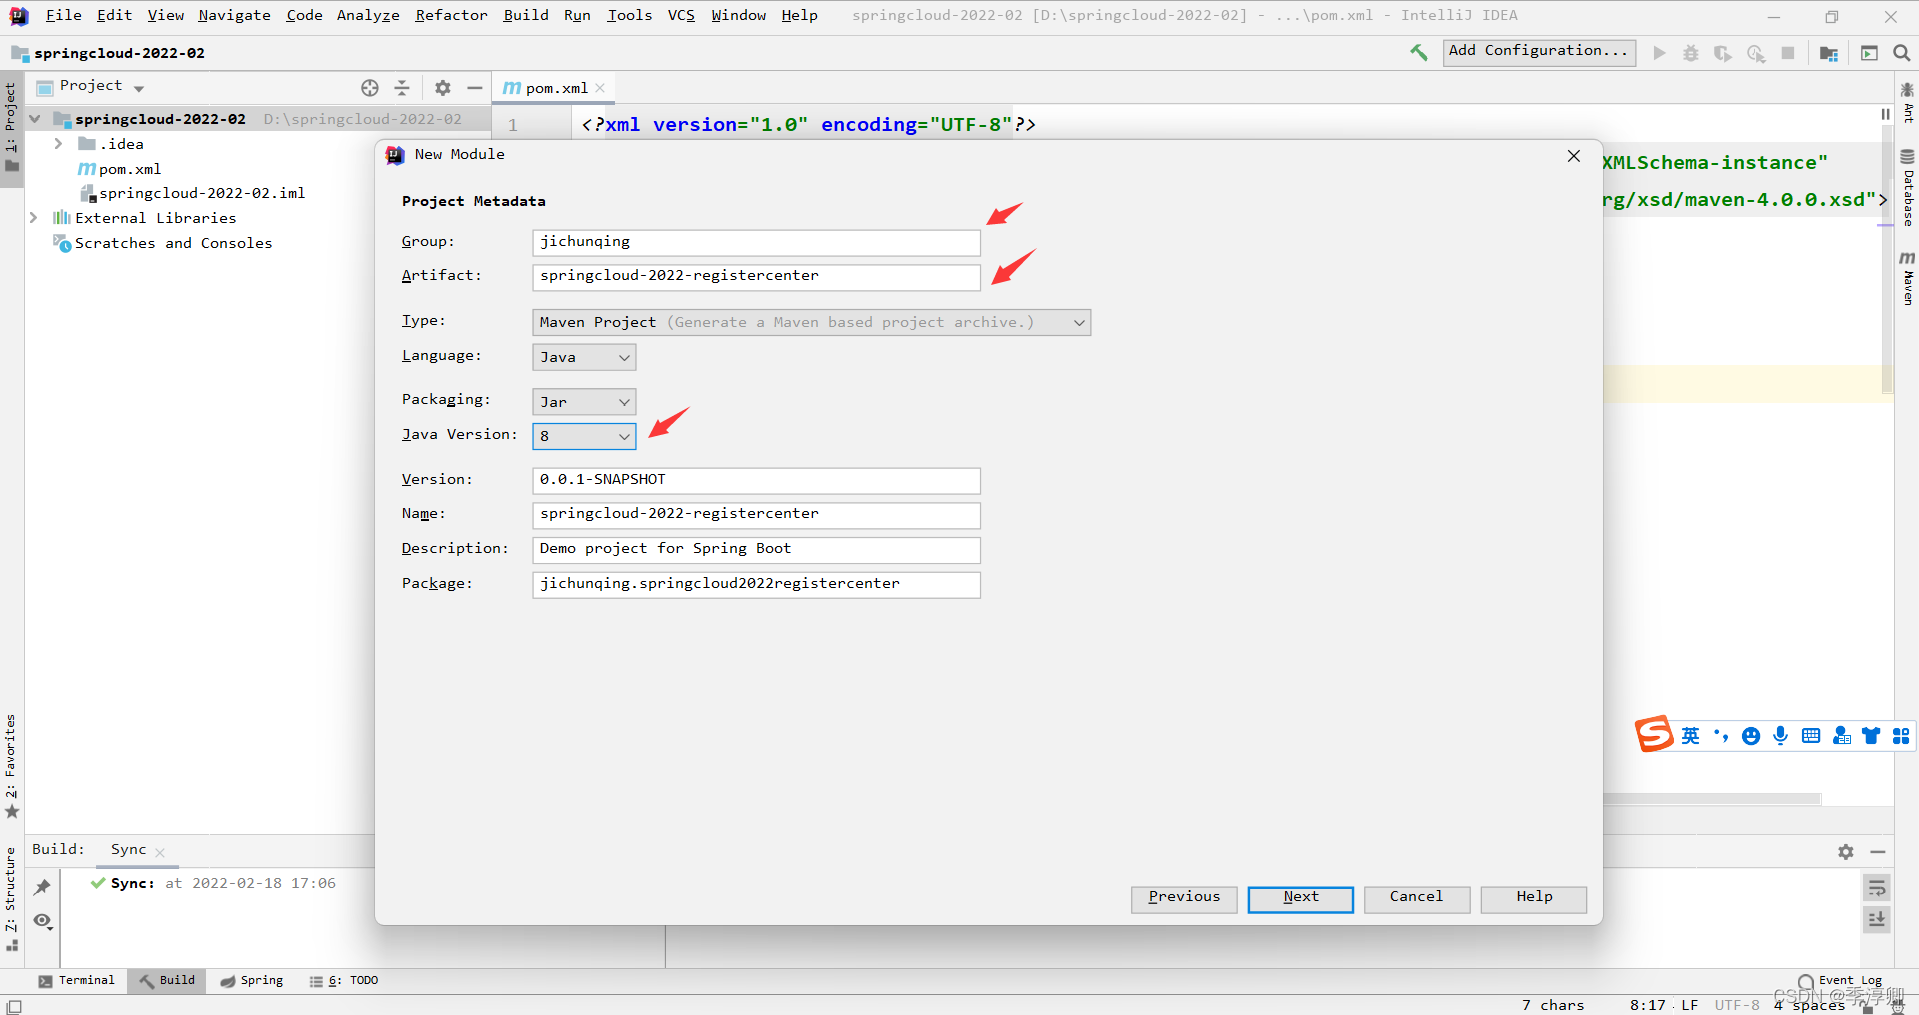Open the Language dropdown
Screen dimensions: 1919x1015
click(x=584, y=357)
